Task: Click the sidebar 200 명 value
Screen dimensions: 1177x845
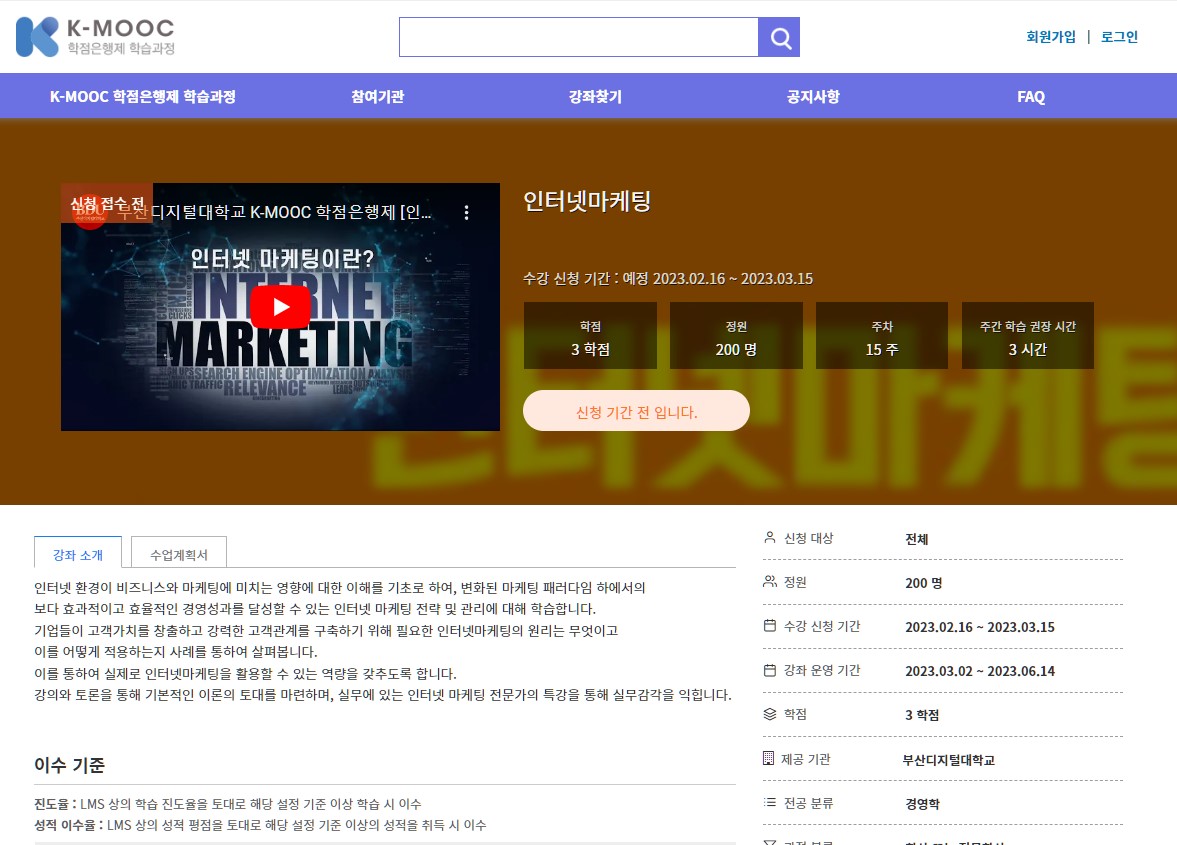Action: click(924, 583)
